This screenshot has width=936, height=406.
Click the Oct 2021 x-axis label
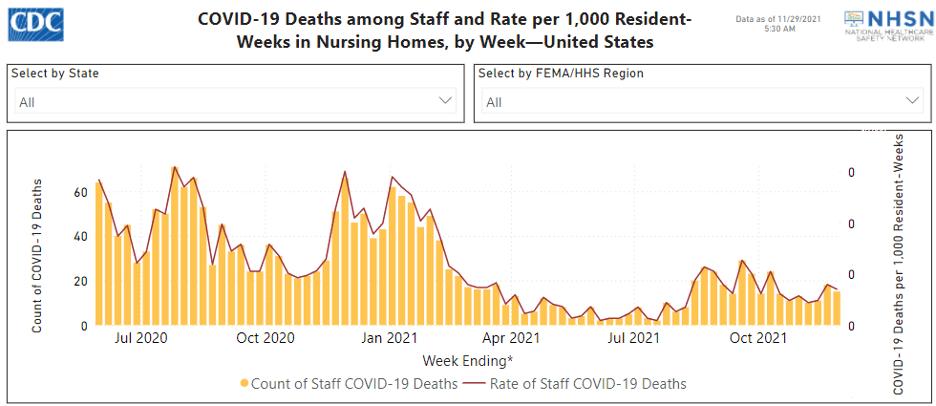click(757, 339)
